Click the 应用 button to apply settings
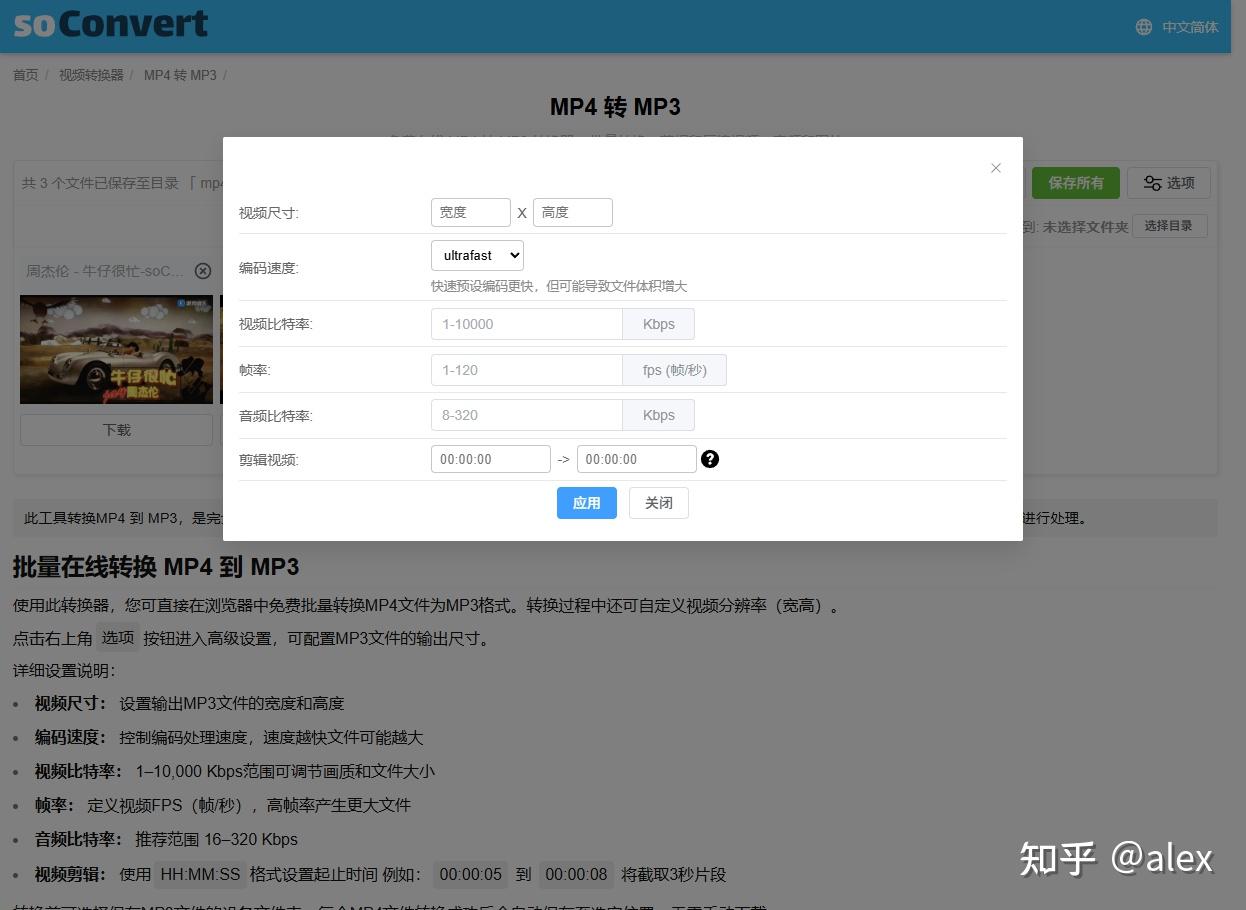 587,503
